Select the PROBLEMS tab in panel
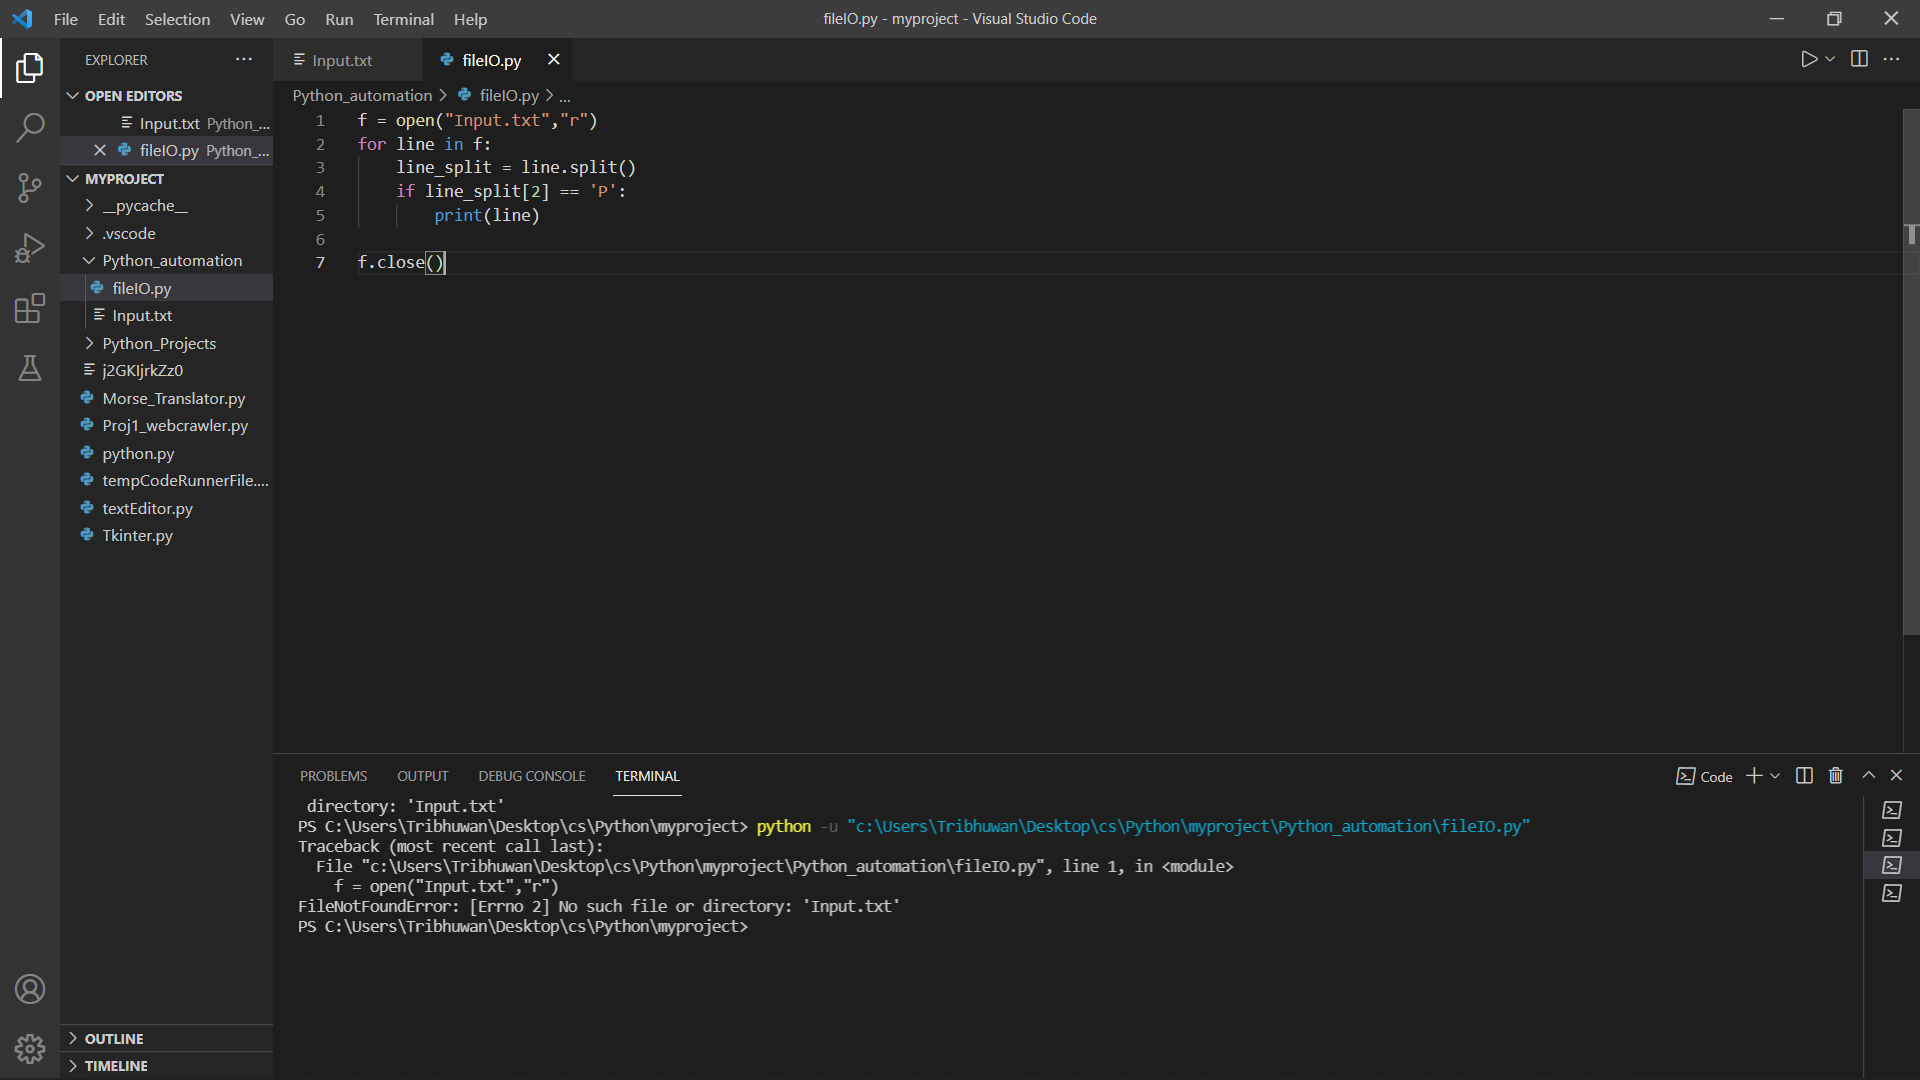The width and height of the screenshot is (1920, 1080). pos(334,775)
